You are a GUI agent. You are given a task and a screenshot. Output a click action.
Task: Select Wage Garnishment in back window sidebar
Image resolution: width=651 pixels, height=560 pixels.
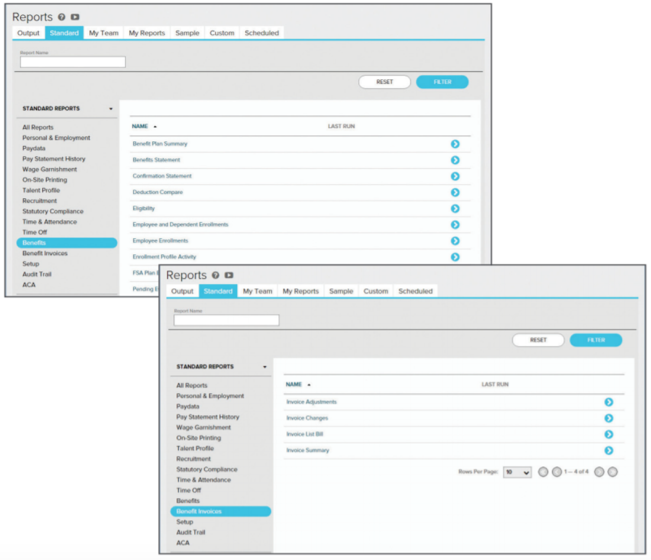[49, 169]
